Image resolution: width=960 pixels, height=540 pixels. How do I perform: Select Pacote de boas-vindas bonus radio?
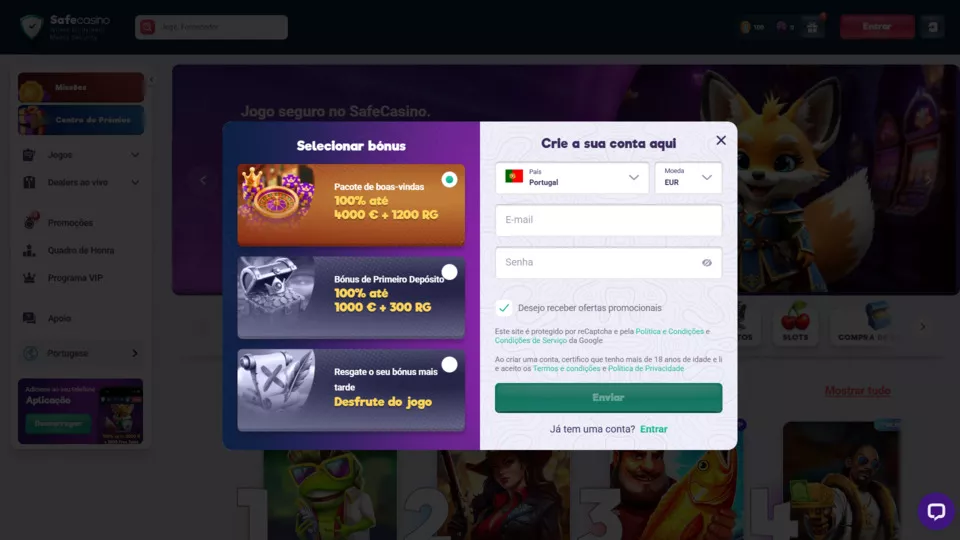[449, 179]
